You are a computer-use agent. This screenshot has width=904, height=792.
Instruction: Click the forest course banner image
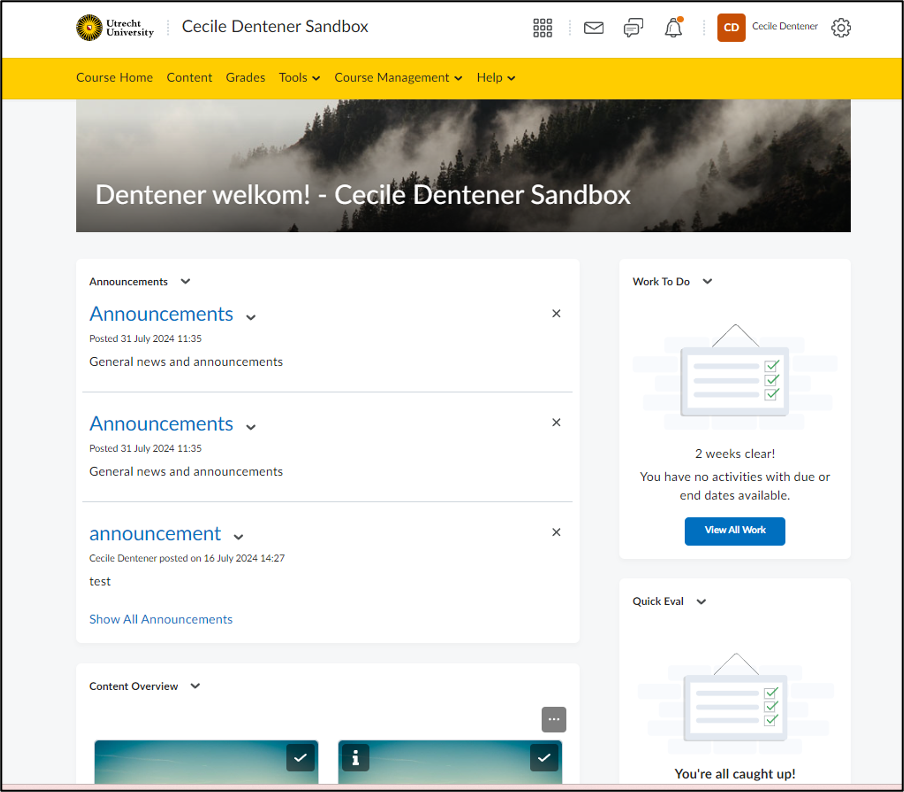(463, 165)
